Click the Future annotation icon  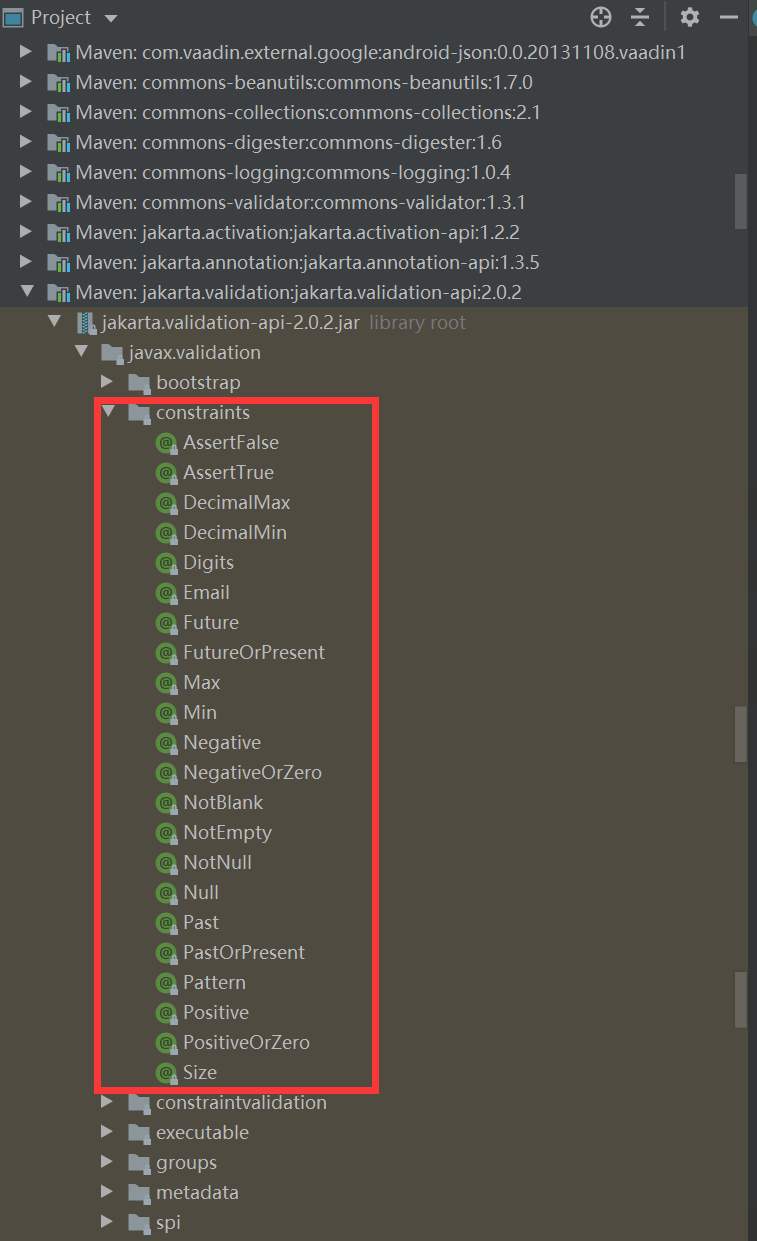click(167, 622)
